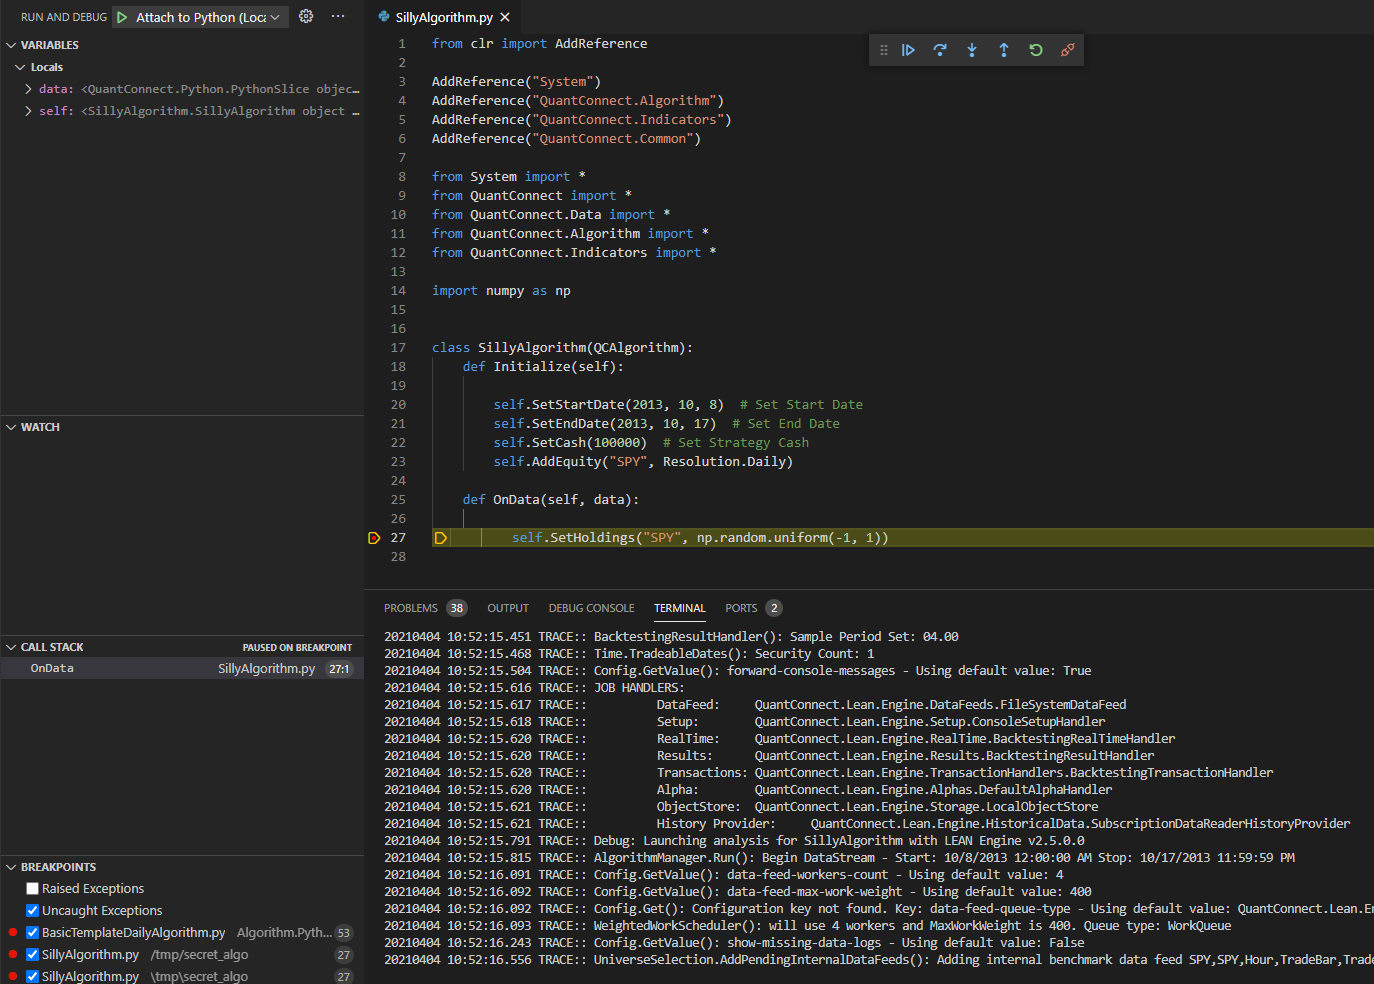Switch to the PROBLEMS panel tab
Viewport: 1374px width, 984px height.
(411, 608)
